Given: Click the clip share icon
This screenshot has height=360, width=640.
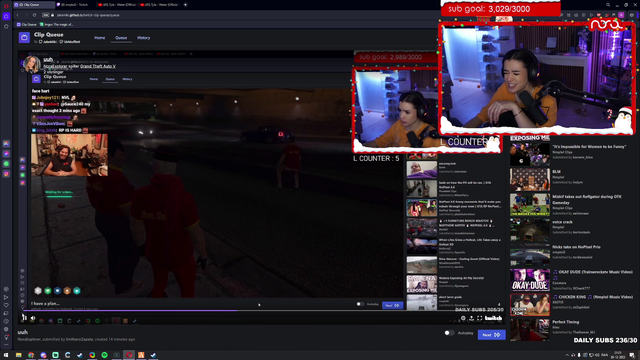Looking at the screenshot, I should (x=471, y=318).
